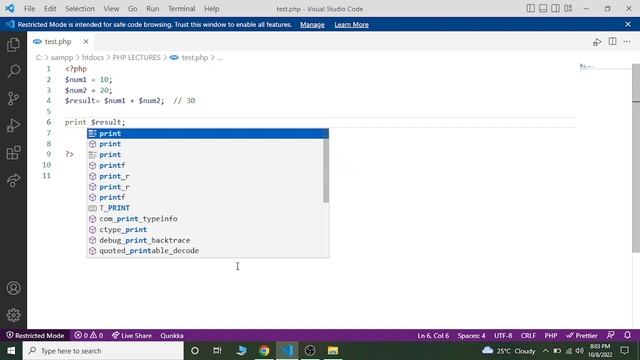The image size is (640, 360).
Task: Click Live Share in status bar
Action: 132,336
